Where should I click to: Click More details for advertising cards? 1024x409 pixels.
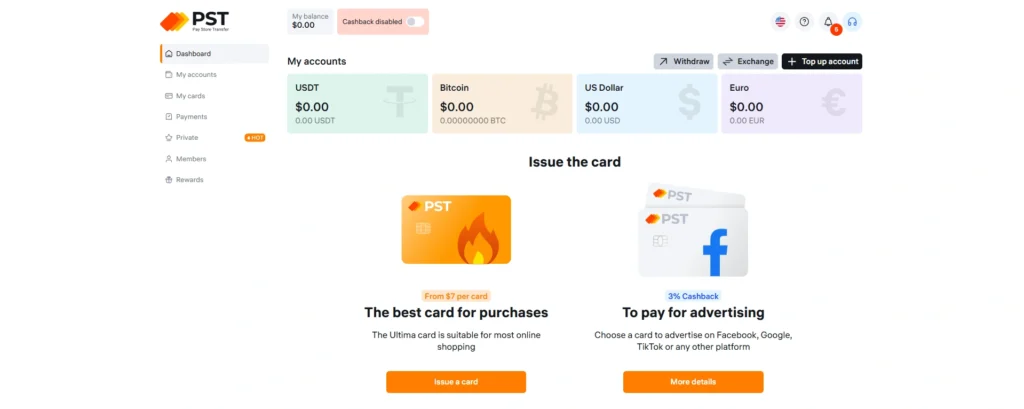(x=693, y=382)
